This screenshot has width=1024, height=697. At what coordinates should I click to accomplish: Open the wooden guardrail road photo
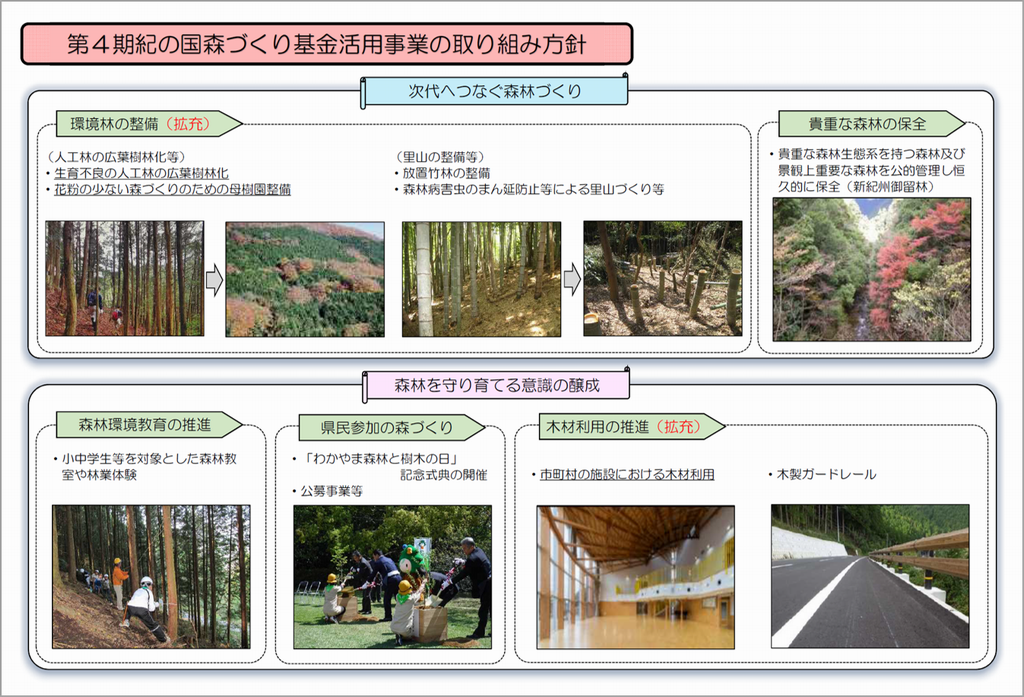point(870,576)
